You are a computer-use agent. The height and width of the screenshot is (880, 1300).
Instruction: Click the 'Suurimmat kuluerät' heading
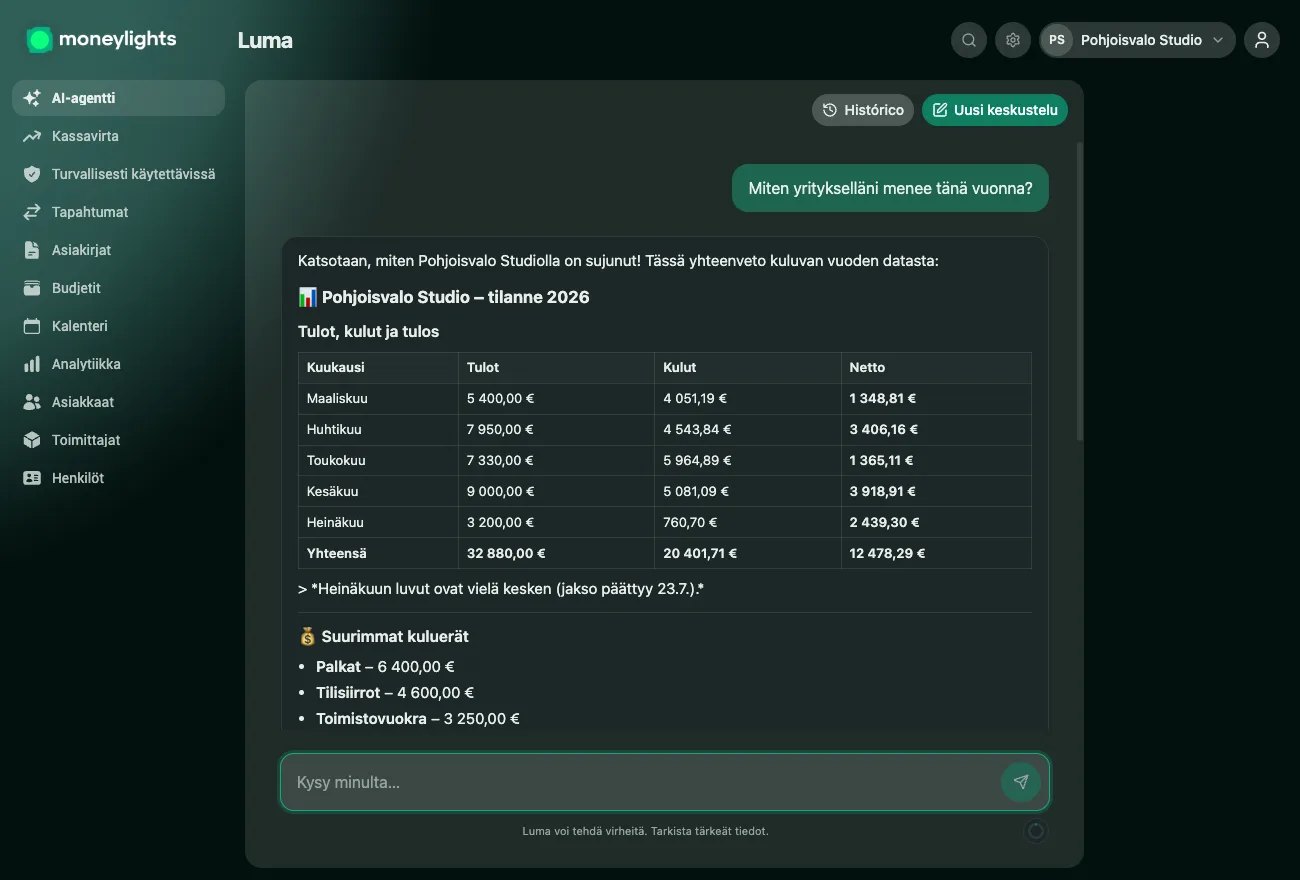(383, 636)
